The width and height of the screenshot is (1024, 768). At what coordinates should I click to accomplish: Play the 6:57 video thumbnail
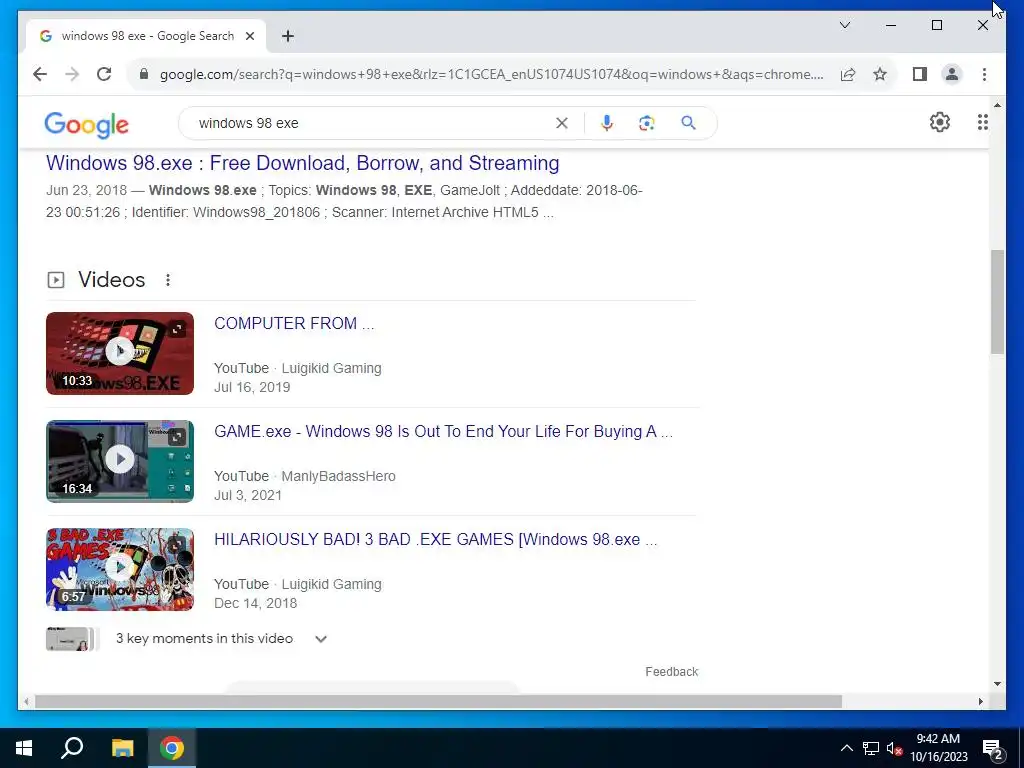tap(120, 569)
